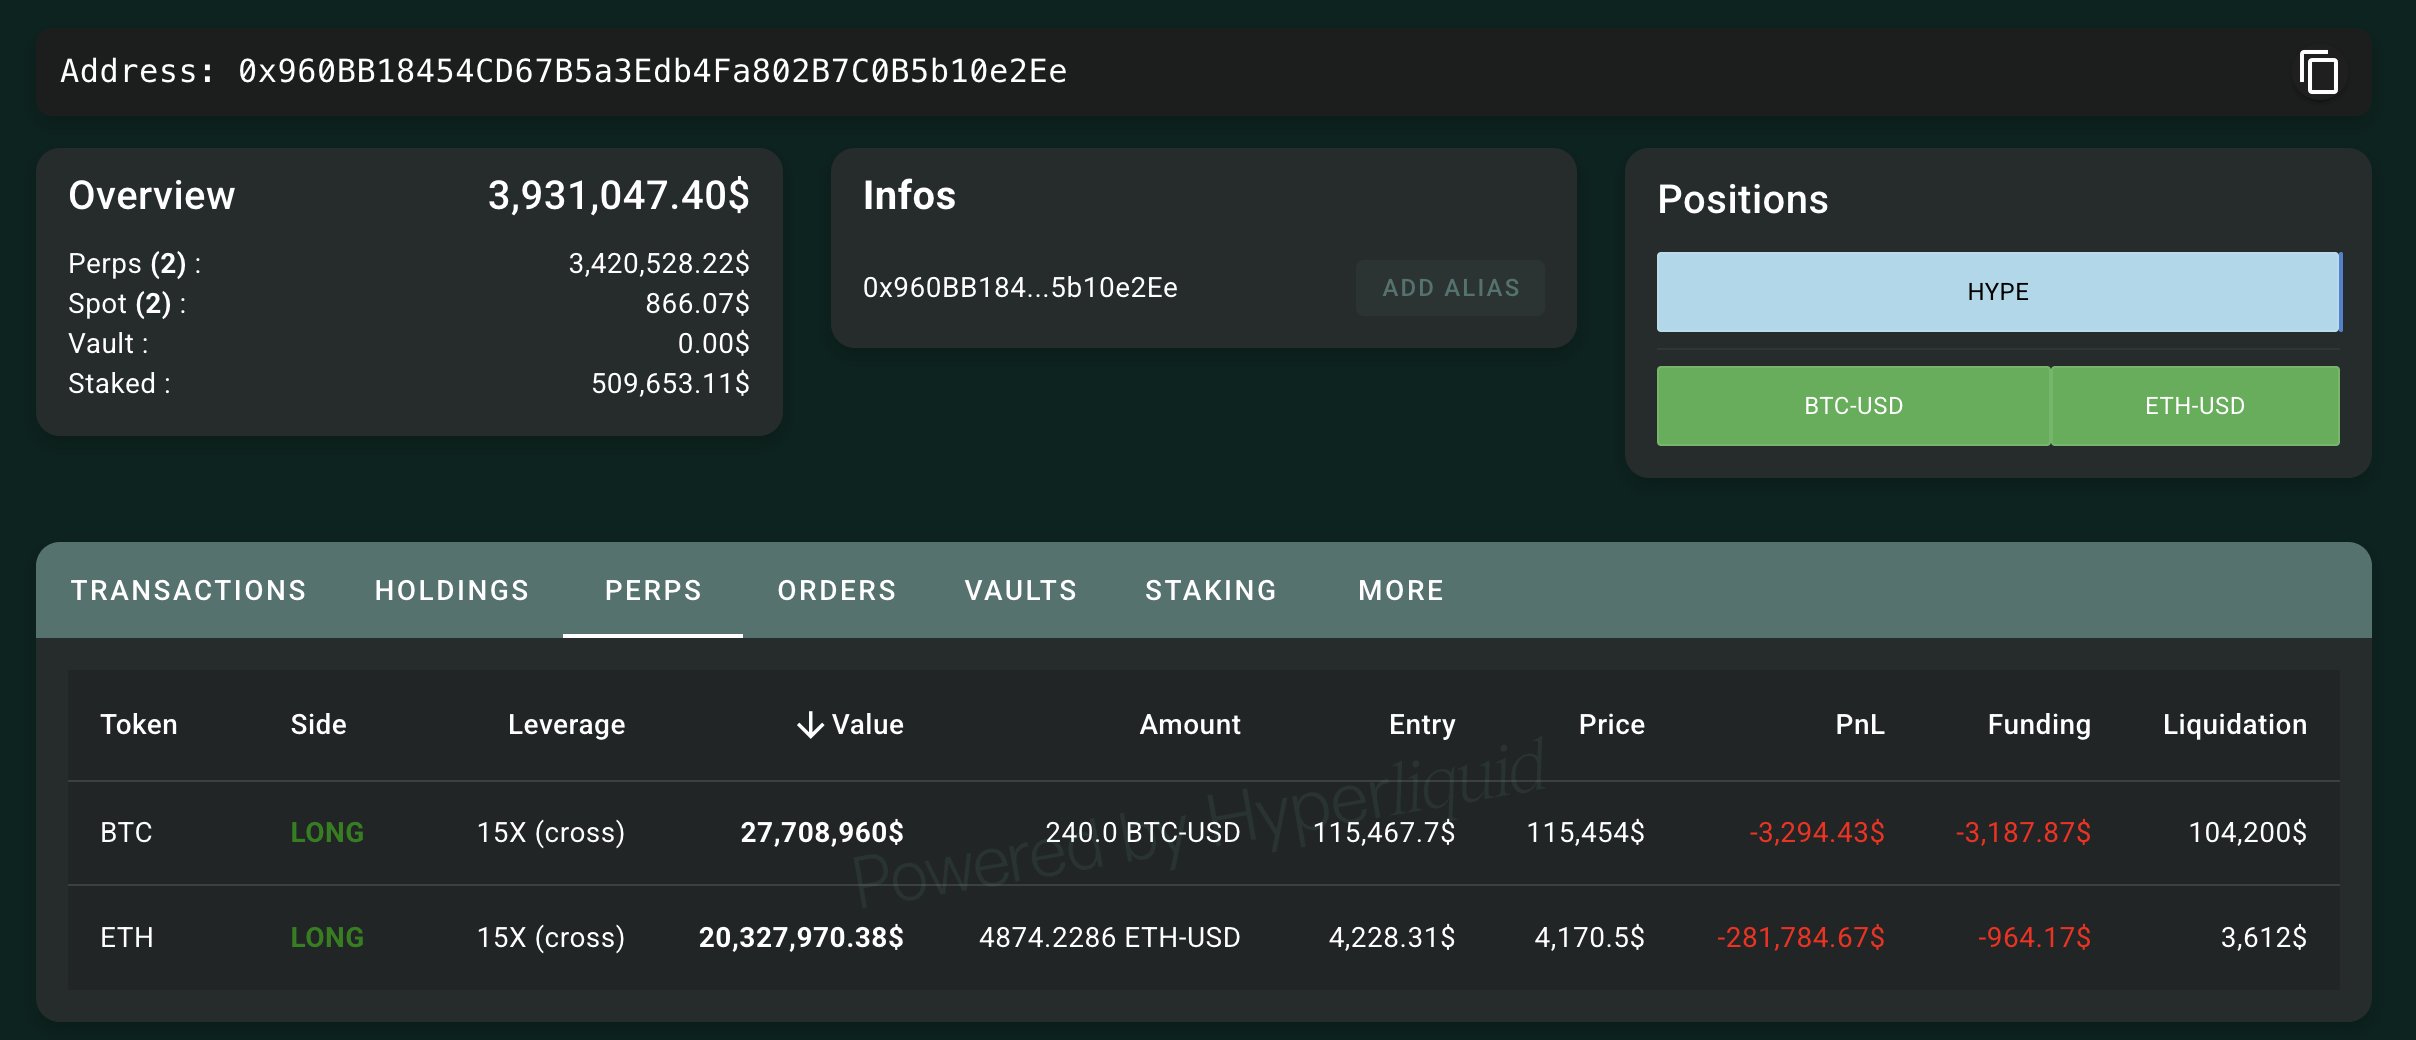2416x1040 pixels.
Task: Click the ADD ALIAS button
Action: click(1450, 288)
